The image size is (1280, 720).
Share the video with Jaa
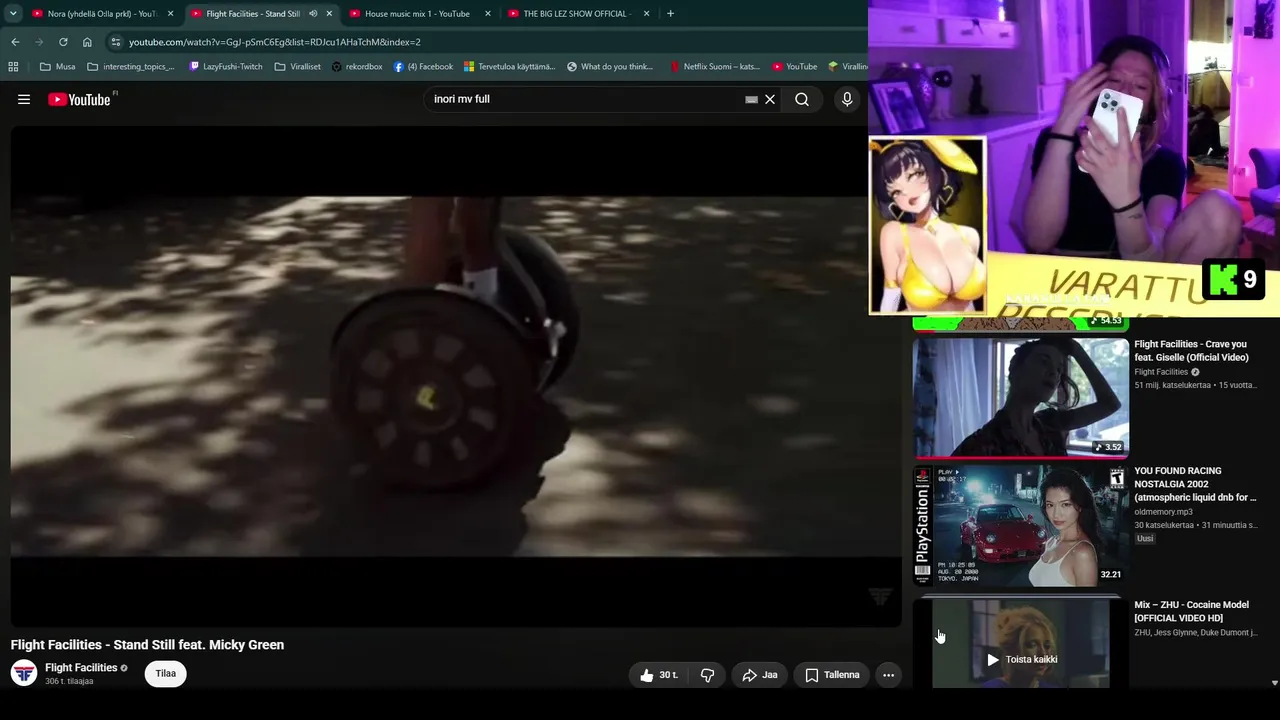(x=759, y=675)
